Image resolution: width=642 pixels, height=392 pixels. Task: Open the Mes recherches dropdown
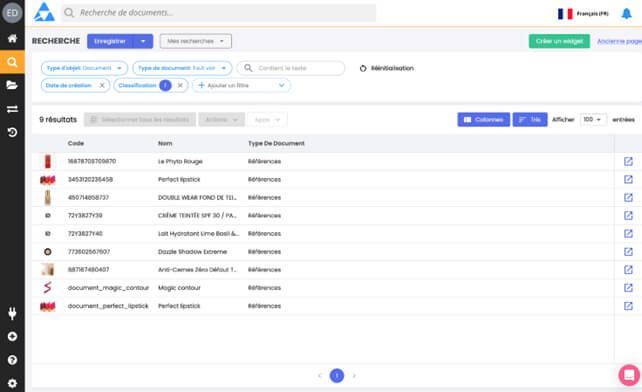196,41
